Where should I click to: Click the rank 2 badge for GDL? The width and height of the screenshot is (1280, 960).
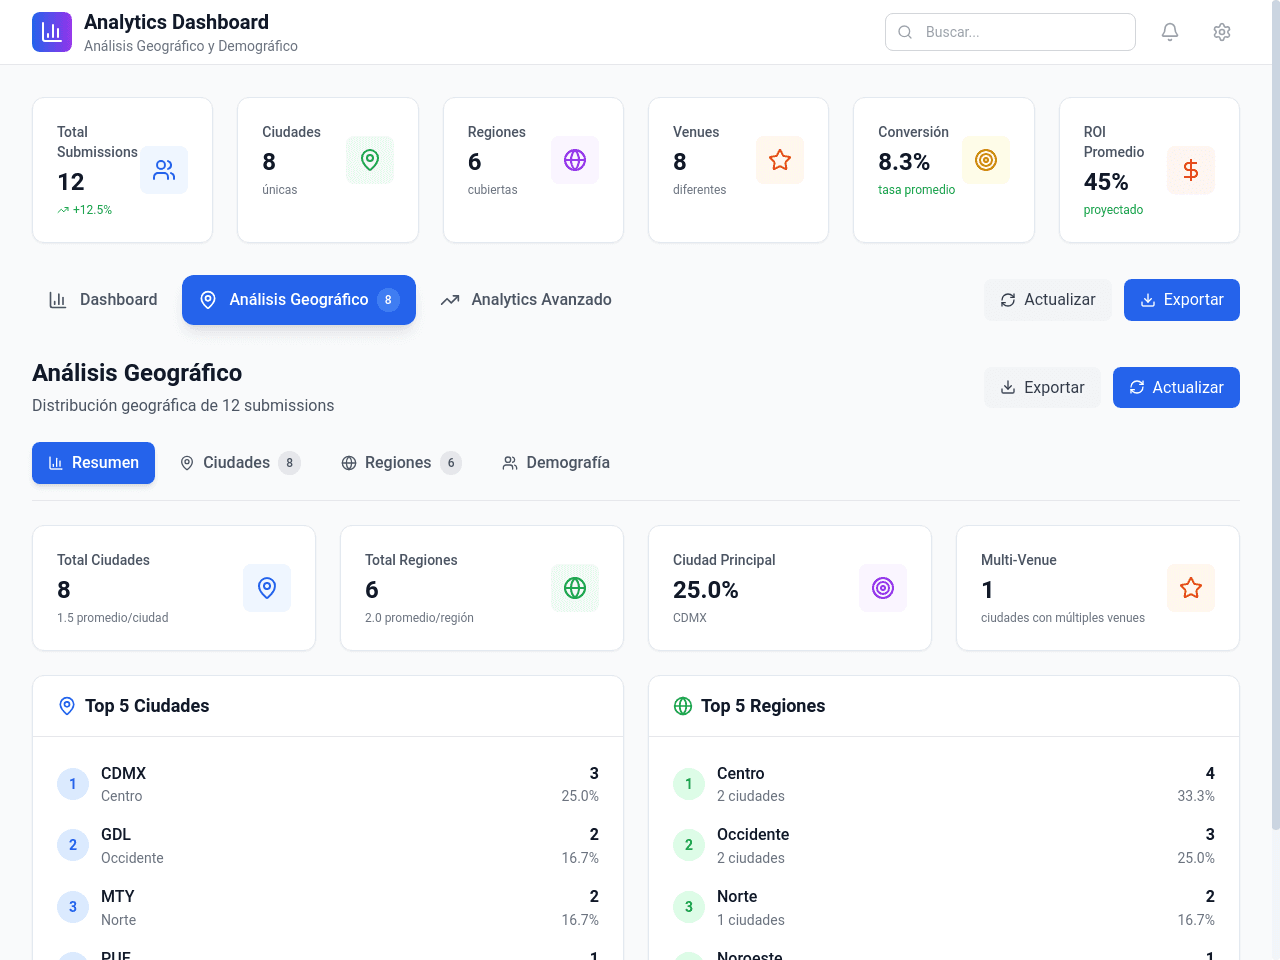pos(73,845)
